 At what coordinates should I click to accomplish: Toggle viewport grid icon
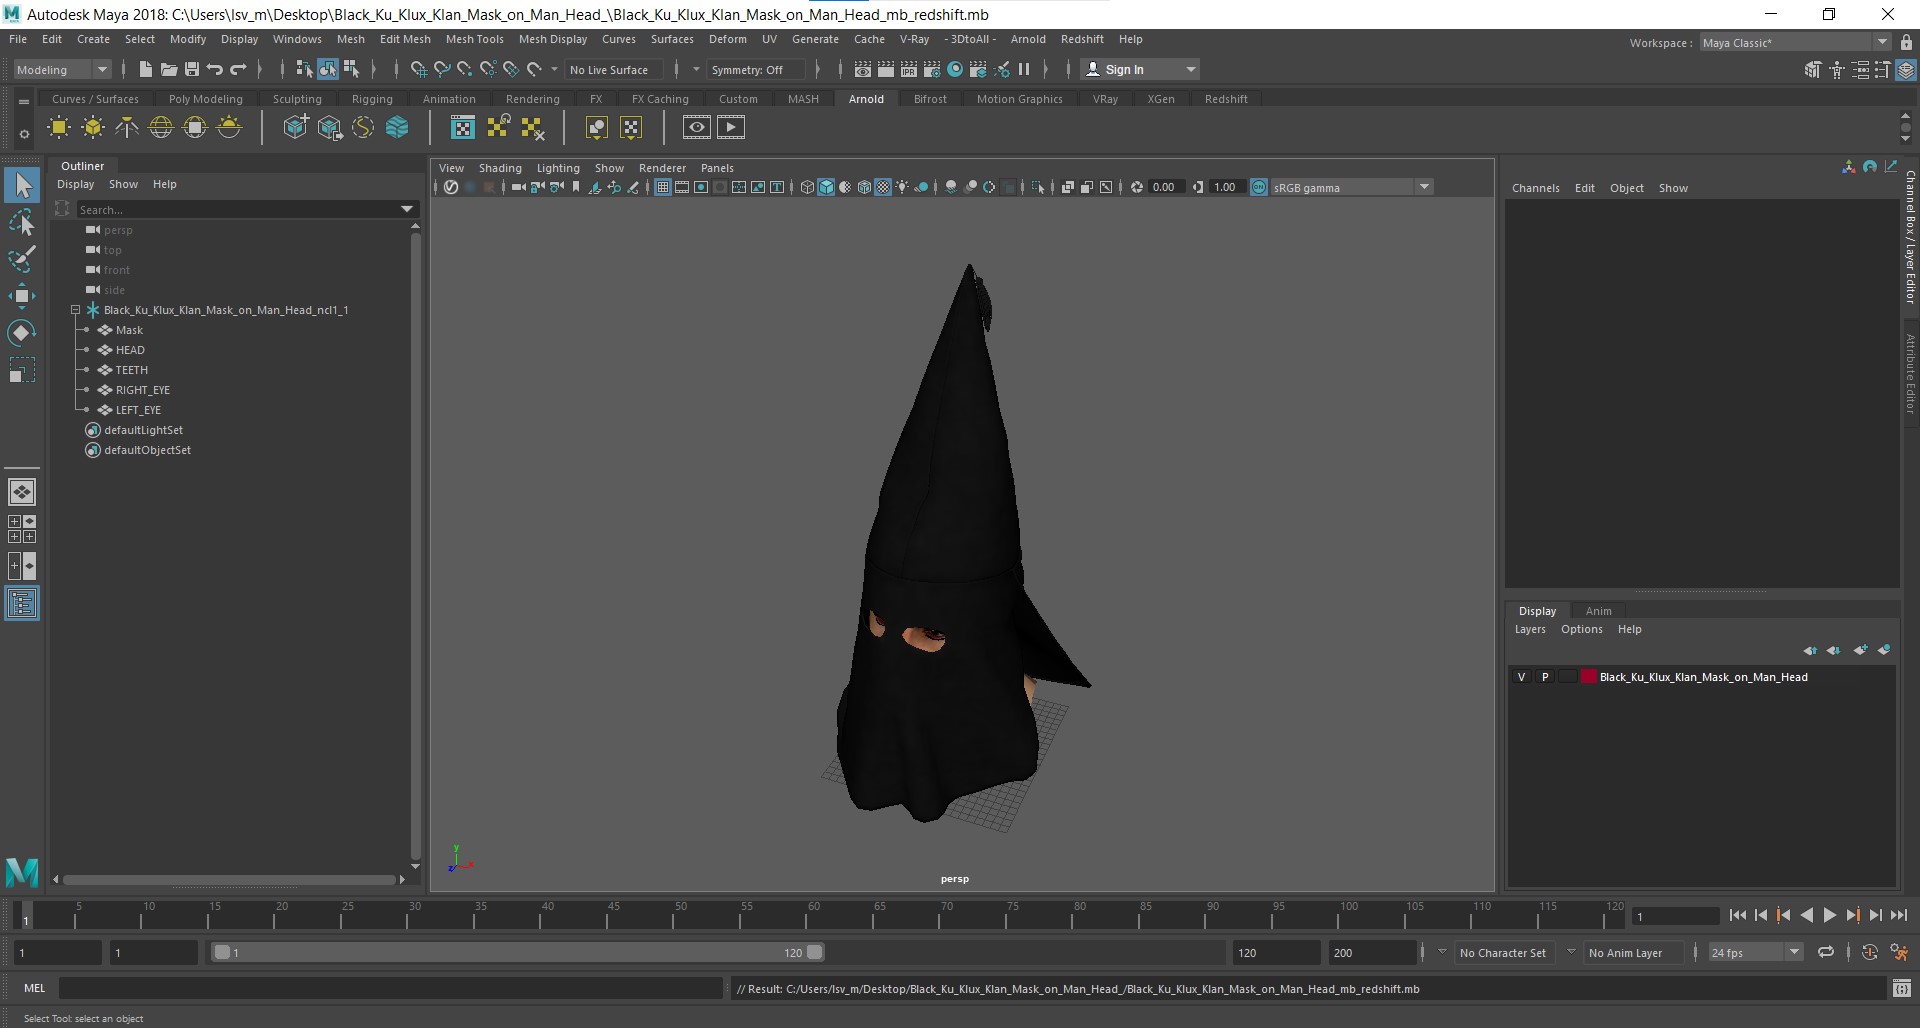[662, 187]
